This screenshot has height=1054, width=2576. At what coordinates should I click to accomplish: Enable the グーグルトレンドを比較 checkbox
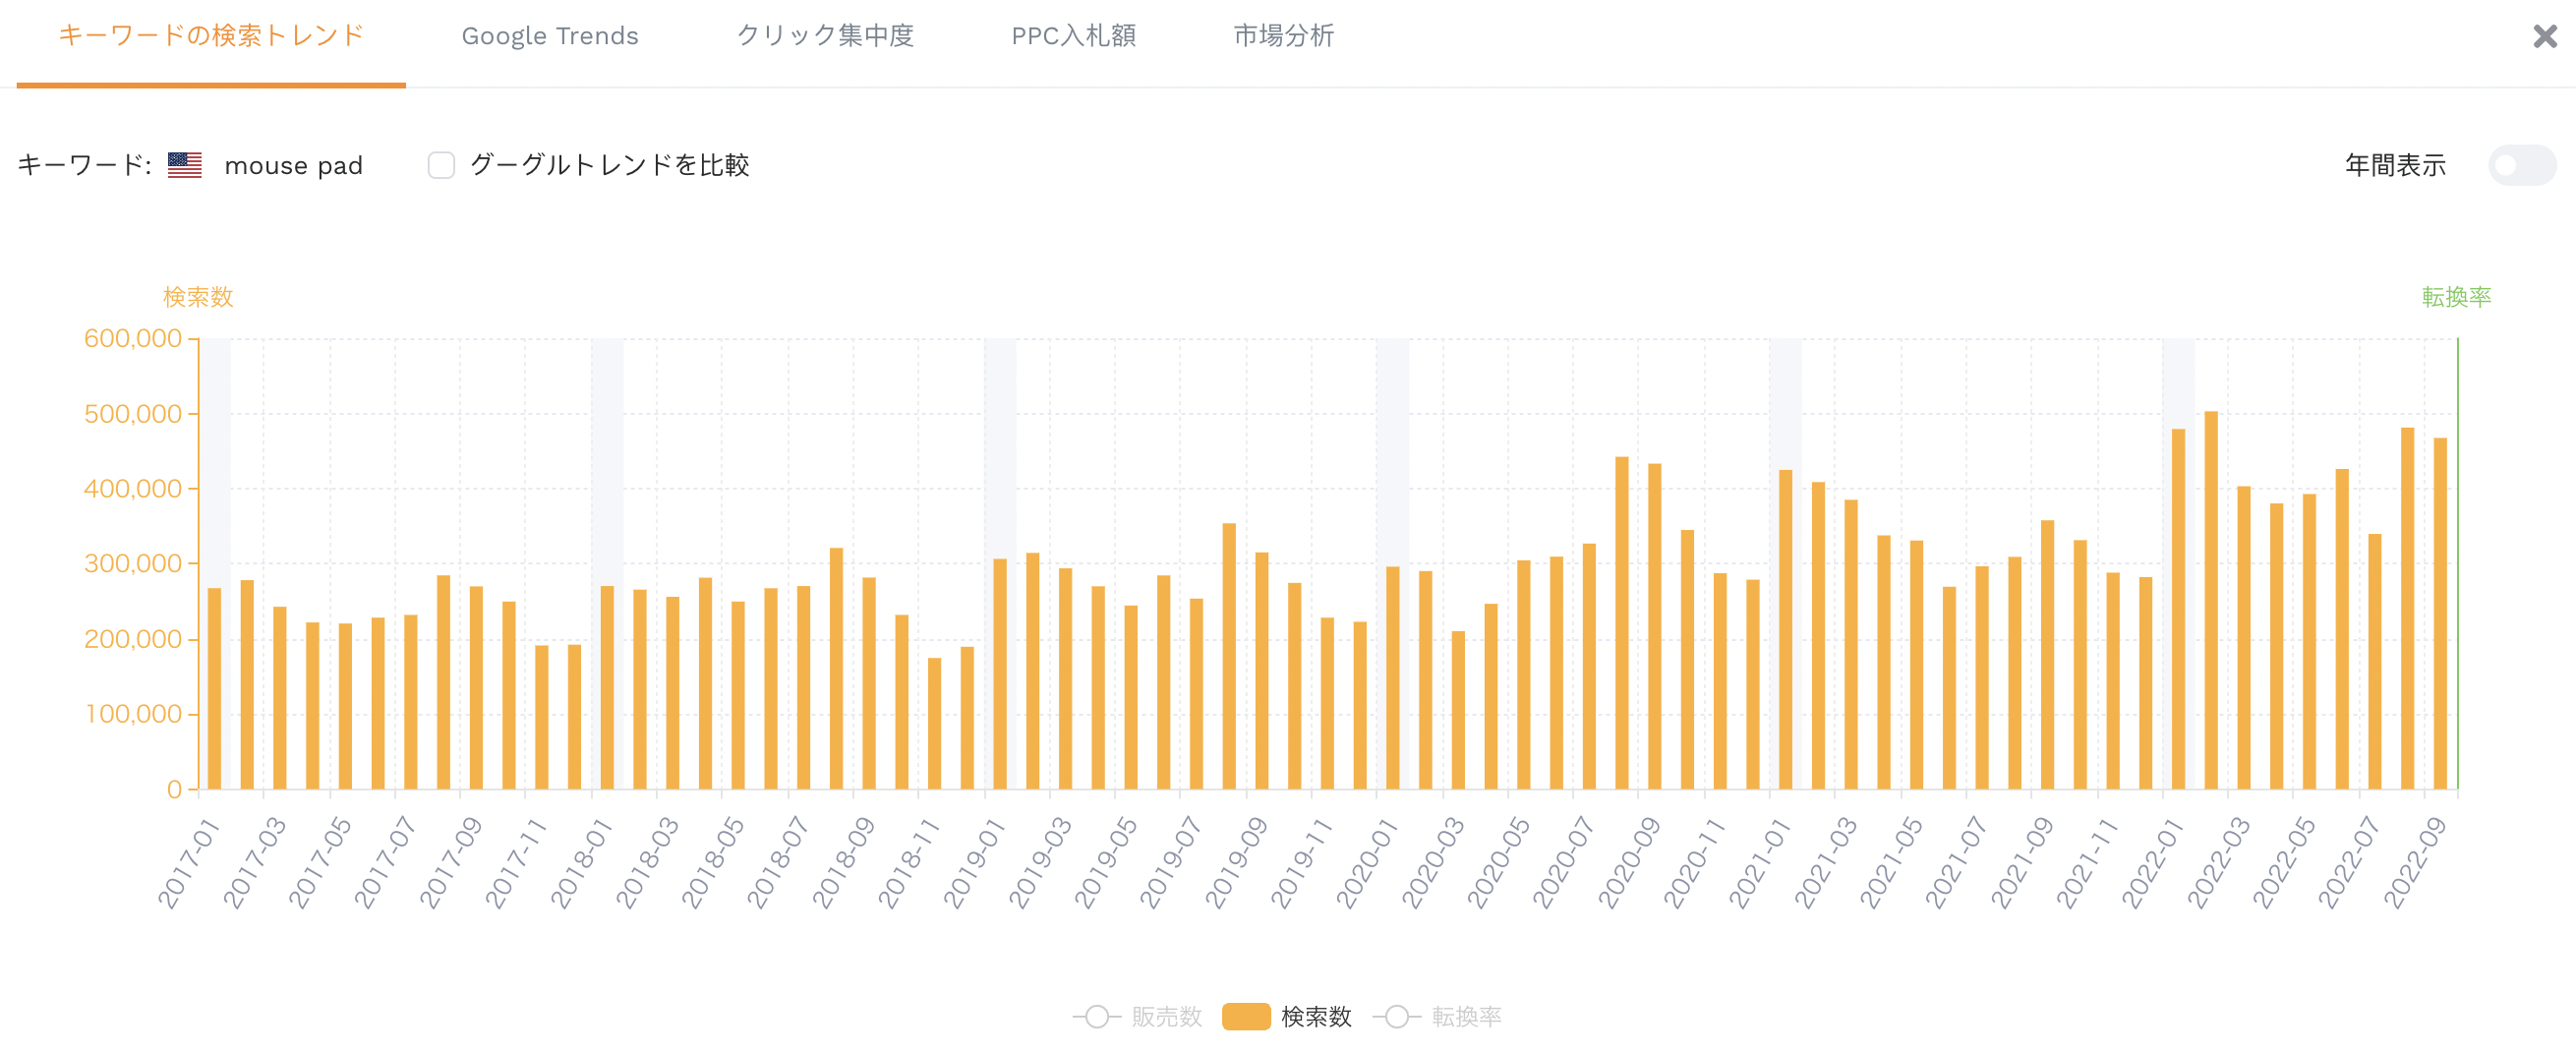441,165
